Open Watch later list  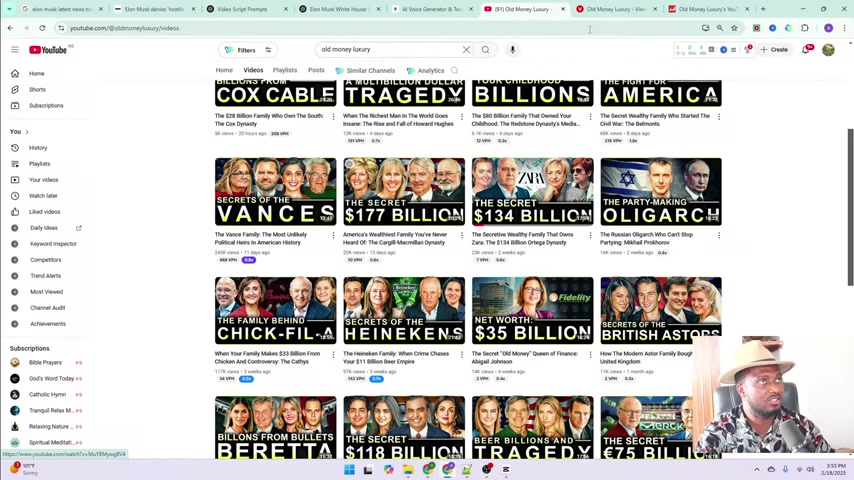[43, 196]
